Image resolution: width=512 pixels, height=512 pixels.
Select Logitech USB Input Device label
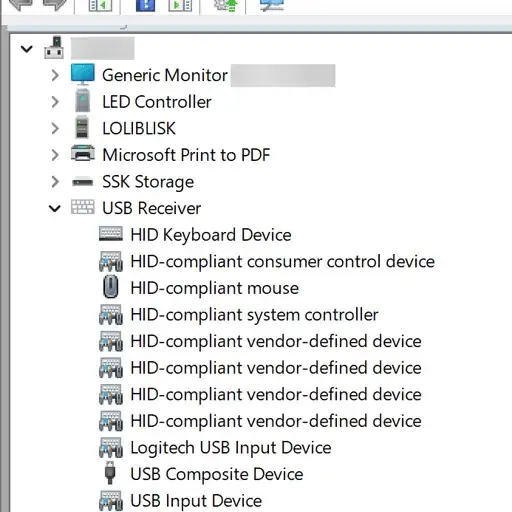[x=231, y=448]
